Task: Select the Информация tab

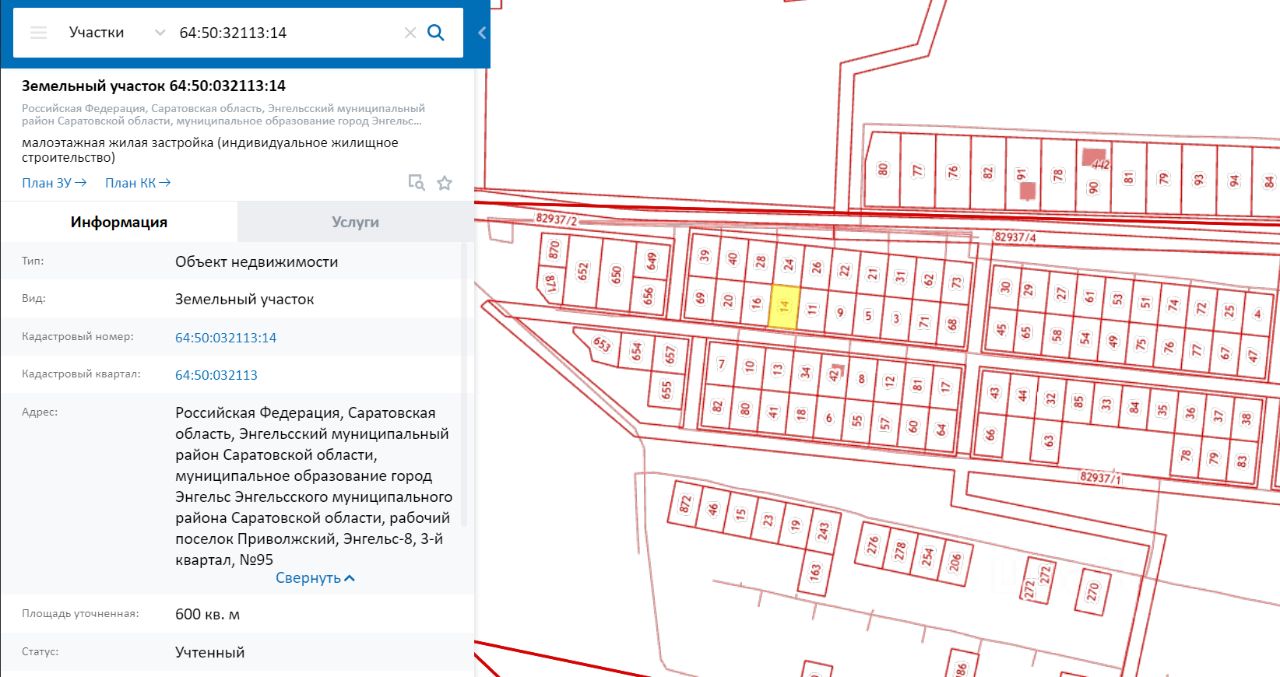Action: [119, 222]
